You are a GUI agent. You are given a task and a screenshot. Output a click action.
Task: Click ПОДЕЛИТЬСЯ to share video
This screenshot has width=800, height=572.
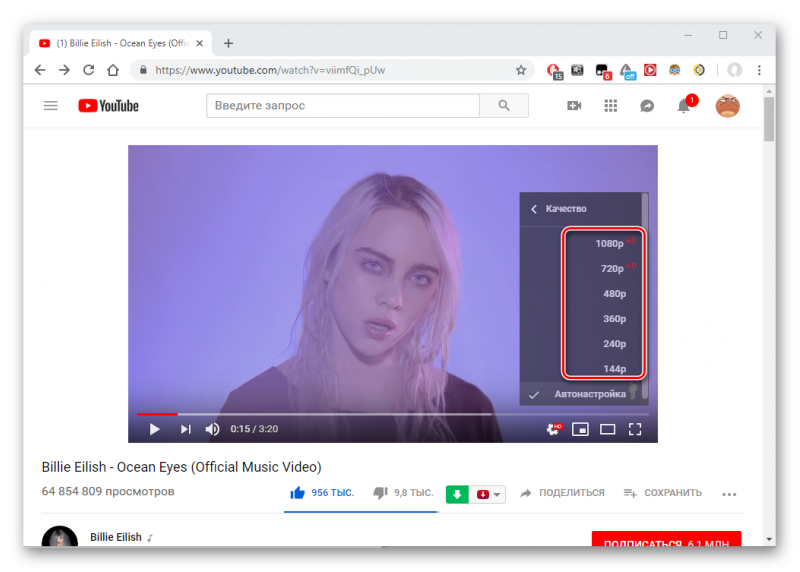(x=562, y=493)
